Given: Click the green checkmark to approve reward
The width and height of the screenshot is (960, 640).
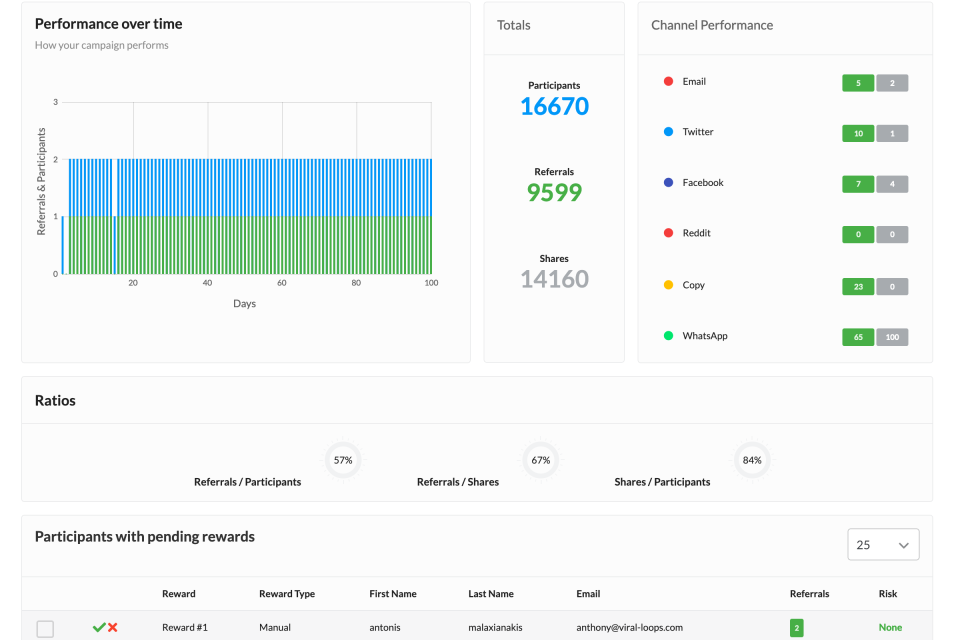Looking at the screenshot, I should coord(98,628).
